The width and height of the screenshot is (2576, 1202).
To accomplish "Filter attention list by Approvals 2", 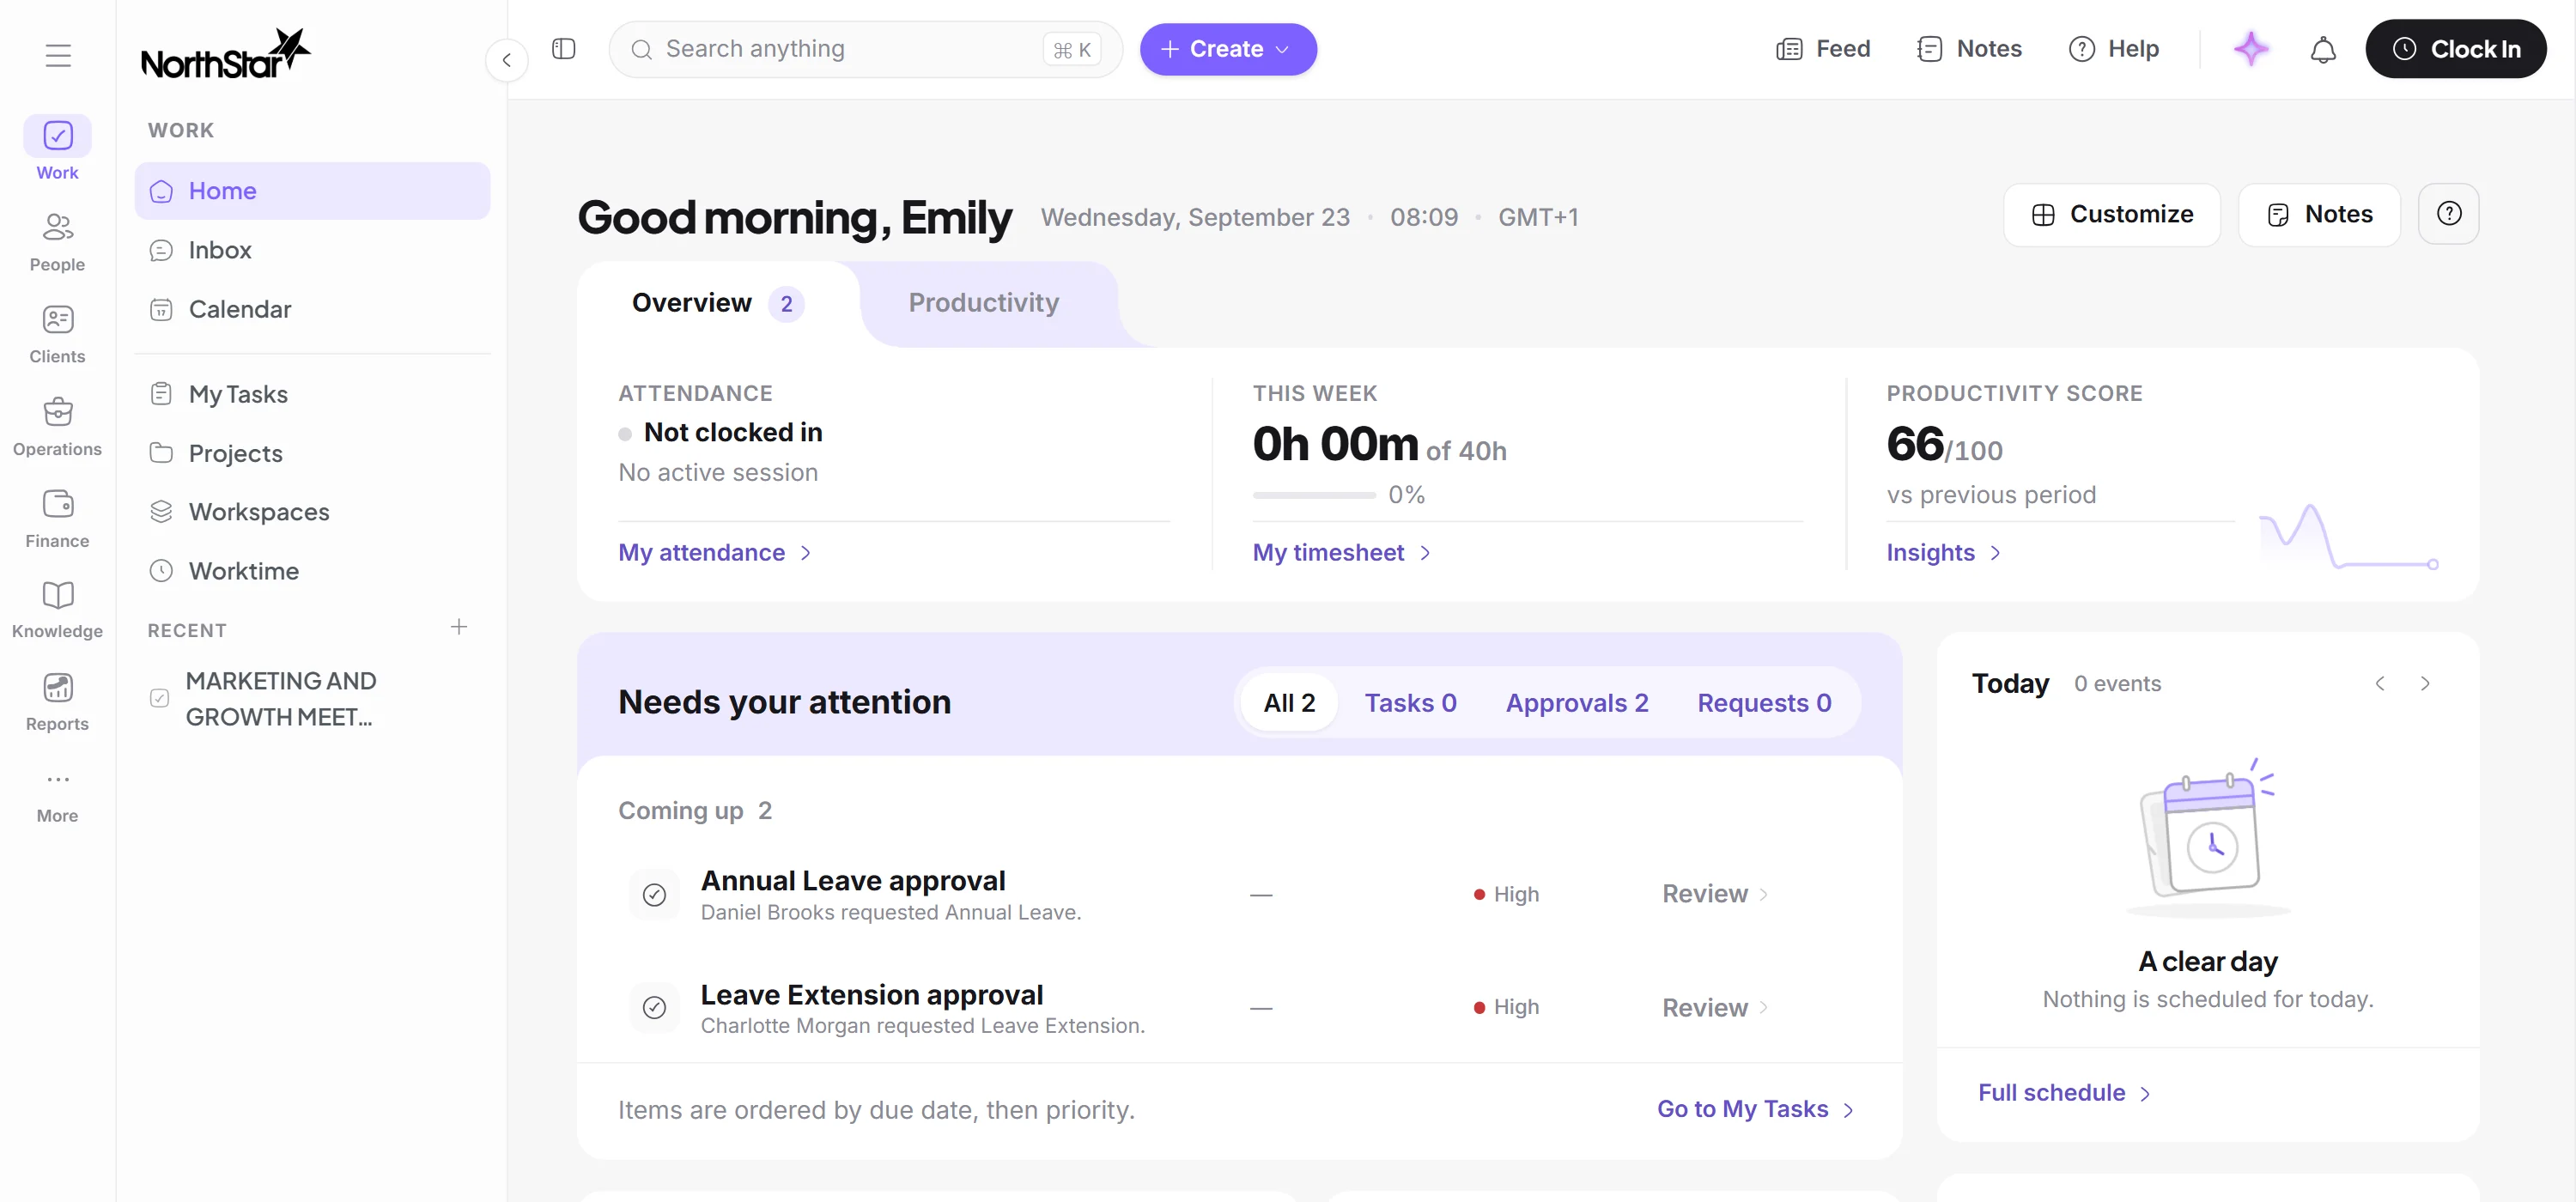I will point(1577,703).
